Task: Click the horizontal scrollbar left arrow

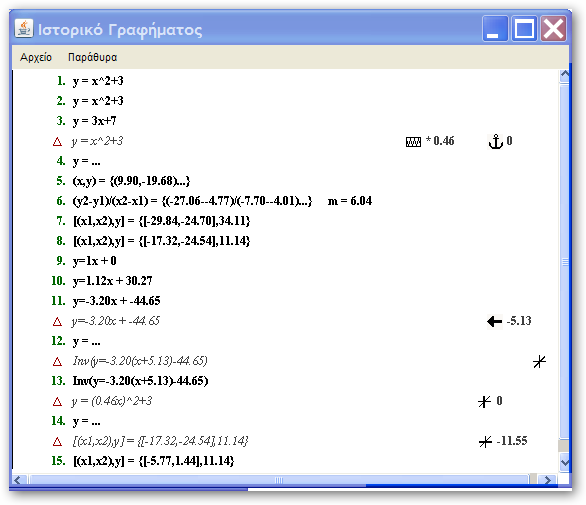Action: click(x=19, y=480)
